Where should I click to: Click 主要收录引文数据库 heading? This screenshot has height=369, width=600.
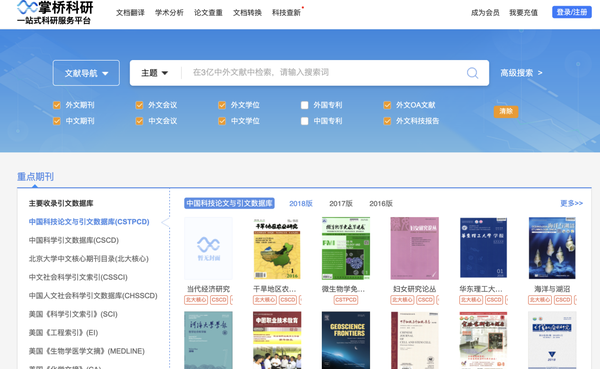pyautogui.click(x=61, y=203)
